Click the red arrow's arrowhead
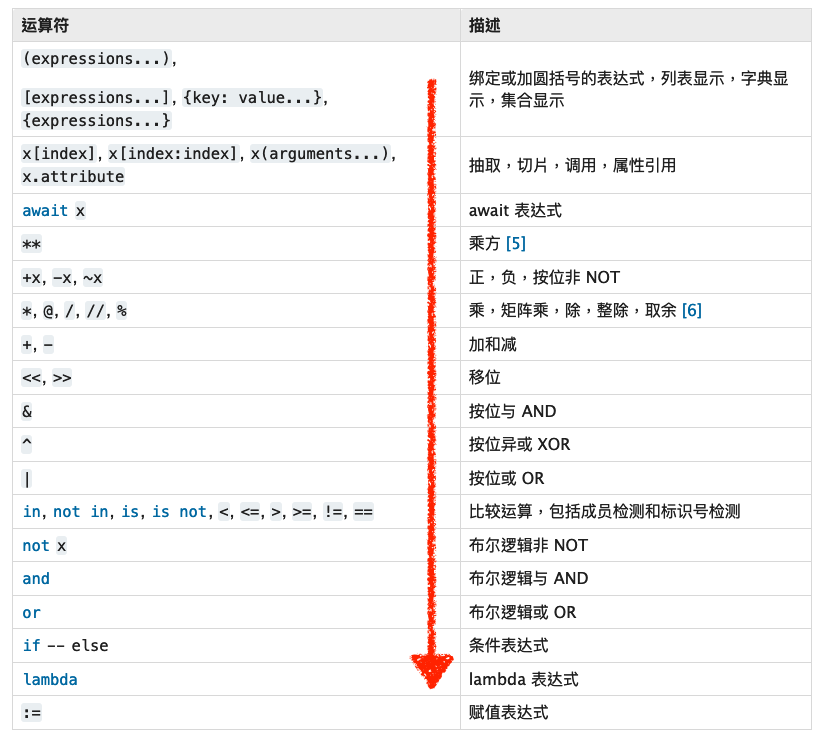The width and height of the screenshot is (820, 740). [x=431, y=670]
